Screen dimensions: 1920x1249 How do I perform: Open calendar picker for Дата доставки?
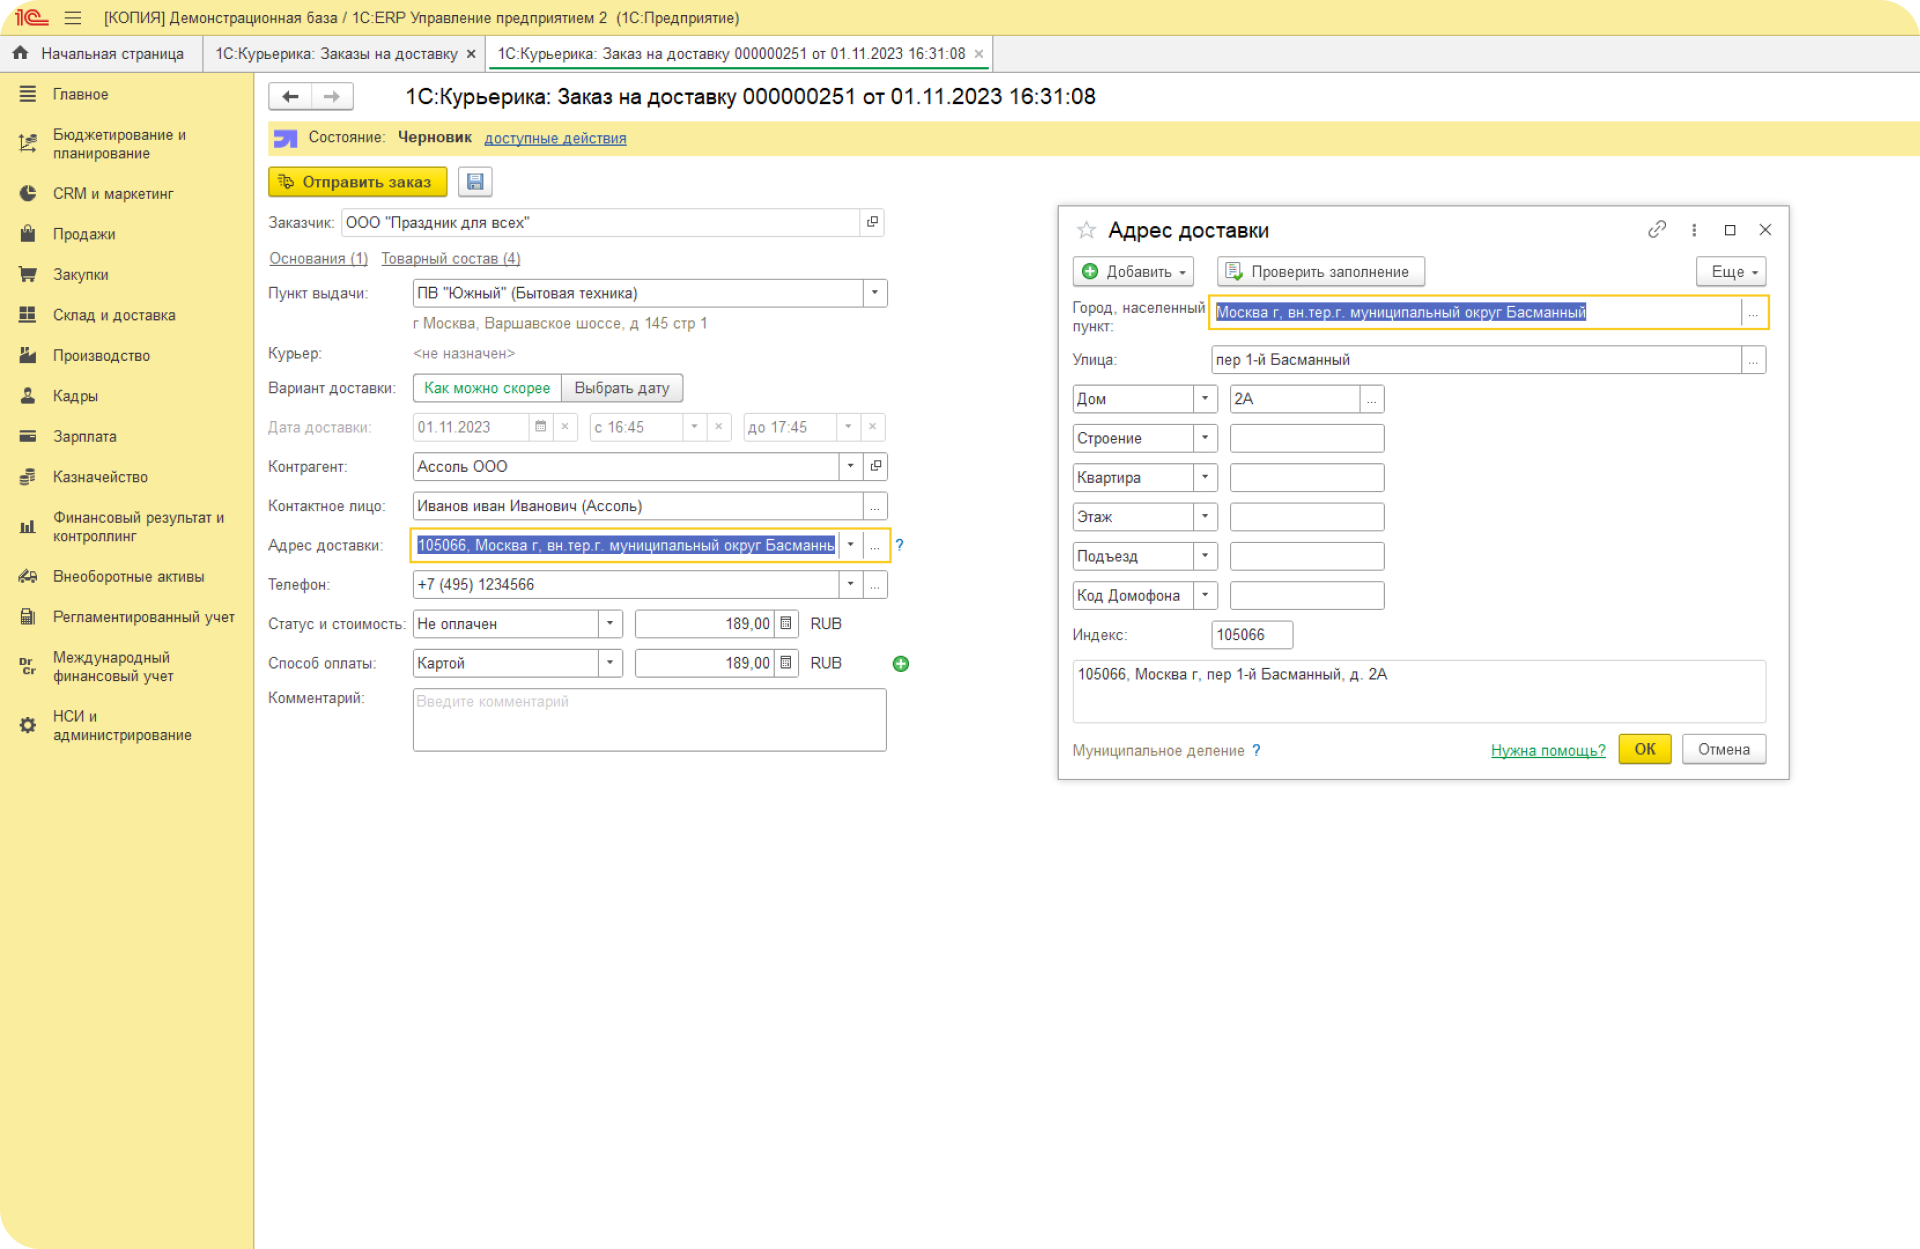click(540, 427)
